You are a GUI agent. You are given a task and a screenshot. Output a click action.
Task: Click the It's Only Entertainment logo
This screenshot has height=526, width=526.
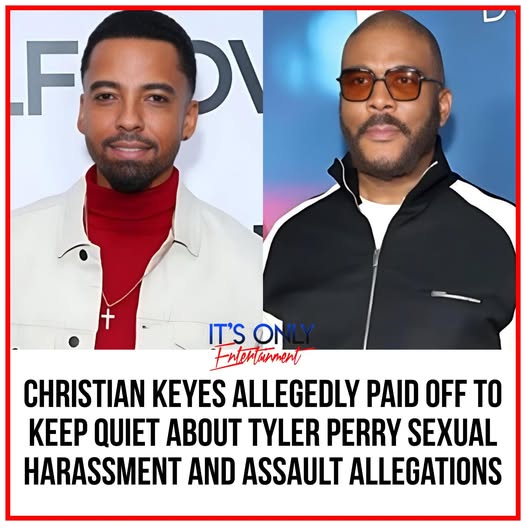pos(261,346)
